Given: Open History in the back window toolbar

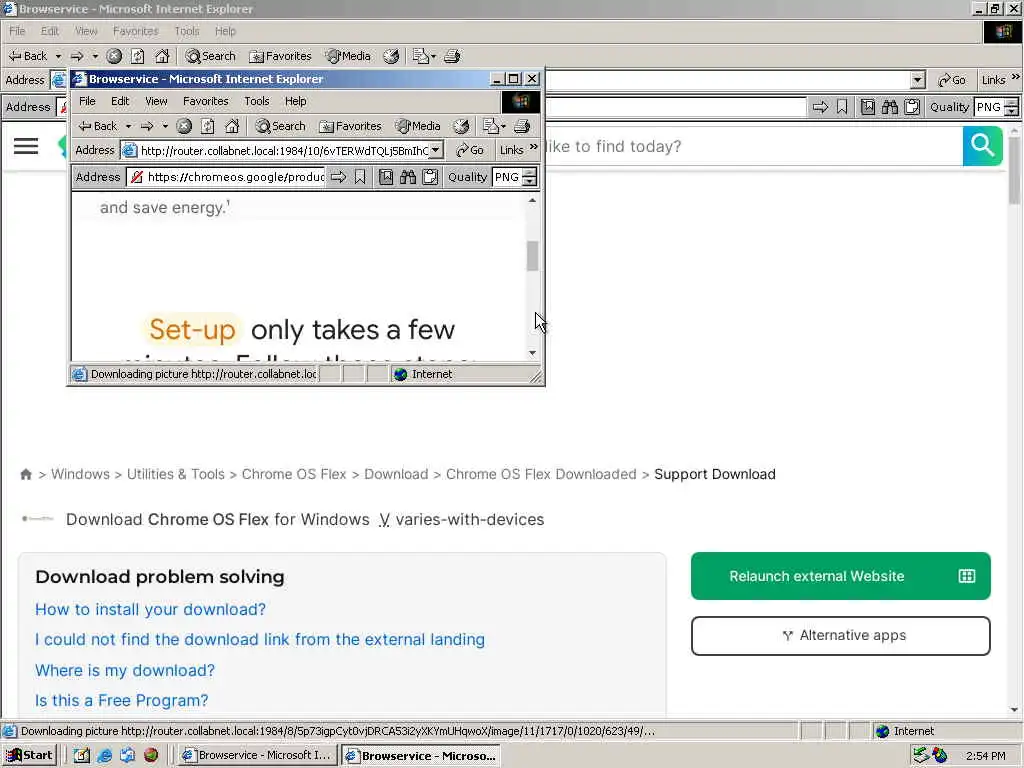Looking at the screenshot, I should 391,56.
